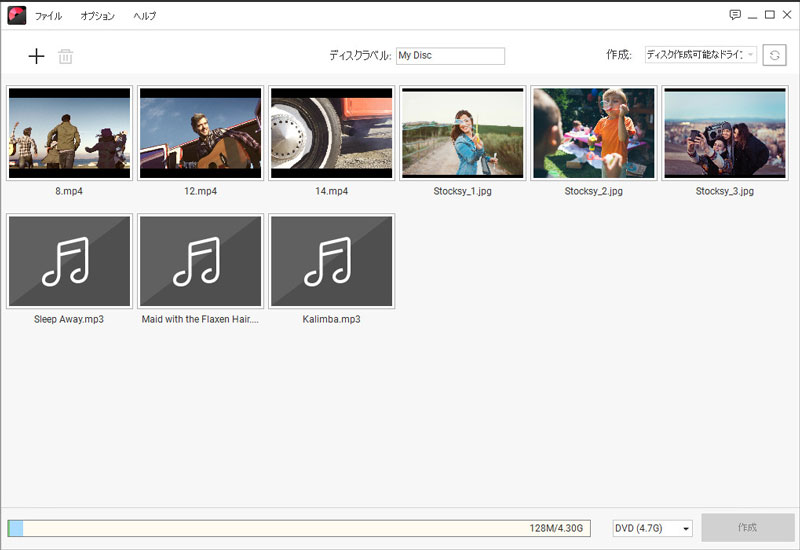The image size is (800, 550).
Task: Click the Stocksy_3.jpg file name label
Action: 725,191
